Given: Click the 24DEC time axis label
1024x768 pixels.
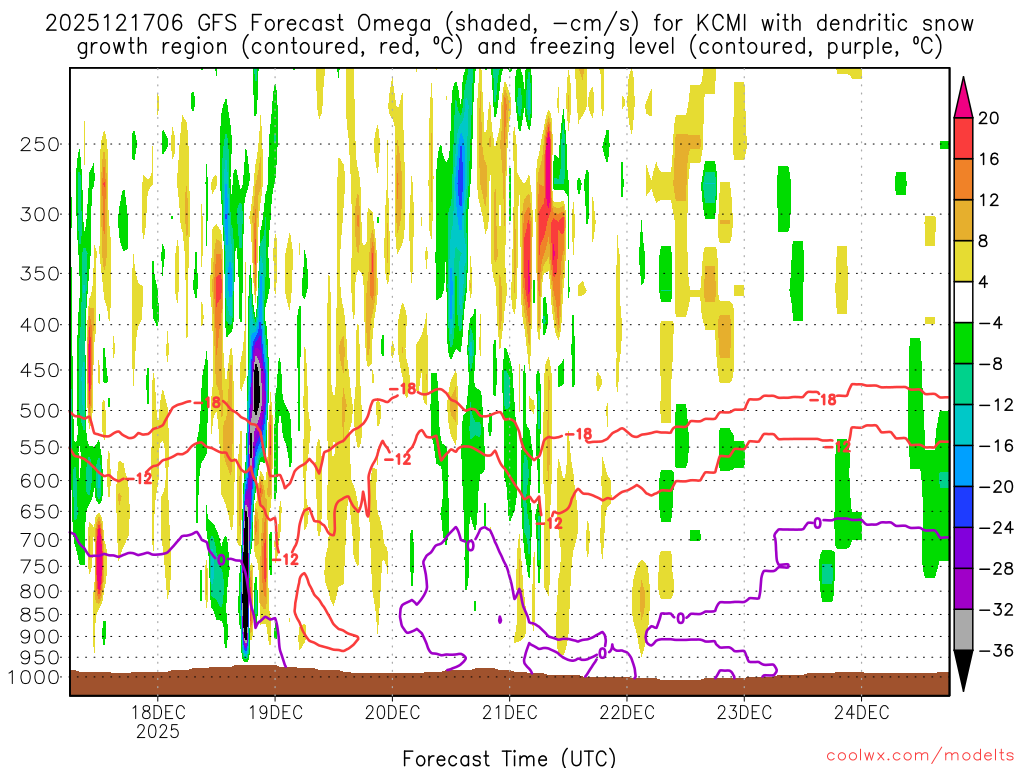Looking at the screenshot, I should coord(861,712).
